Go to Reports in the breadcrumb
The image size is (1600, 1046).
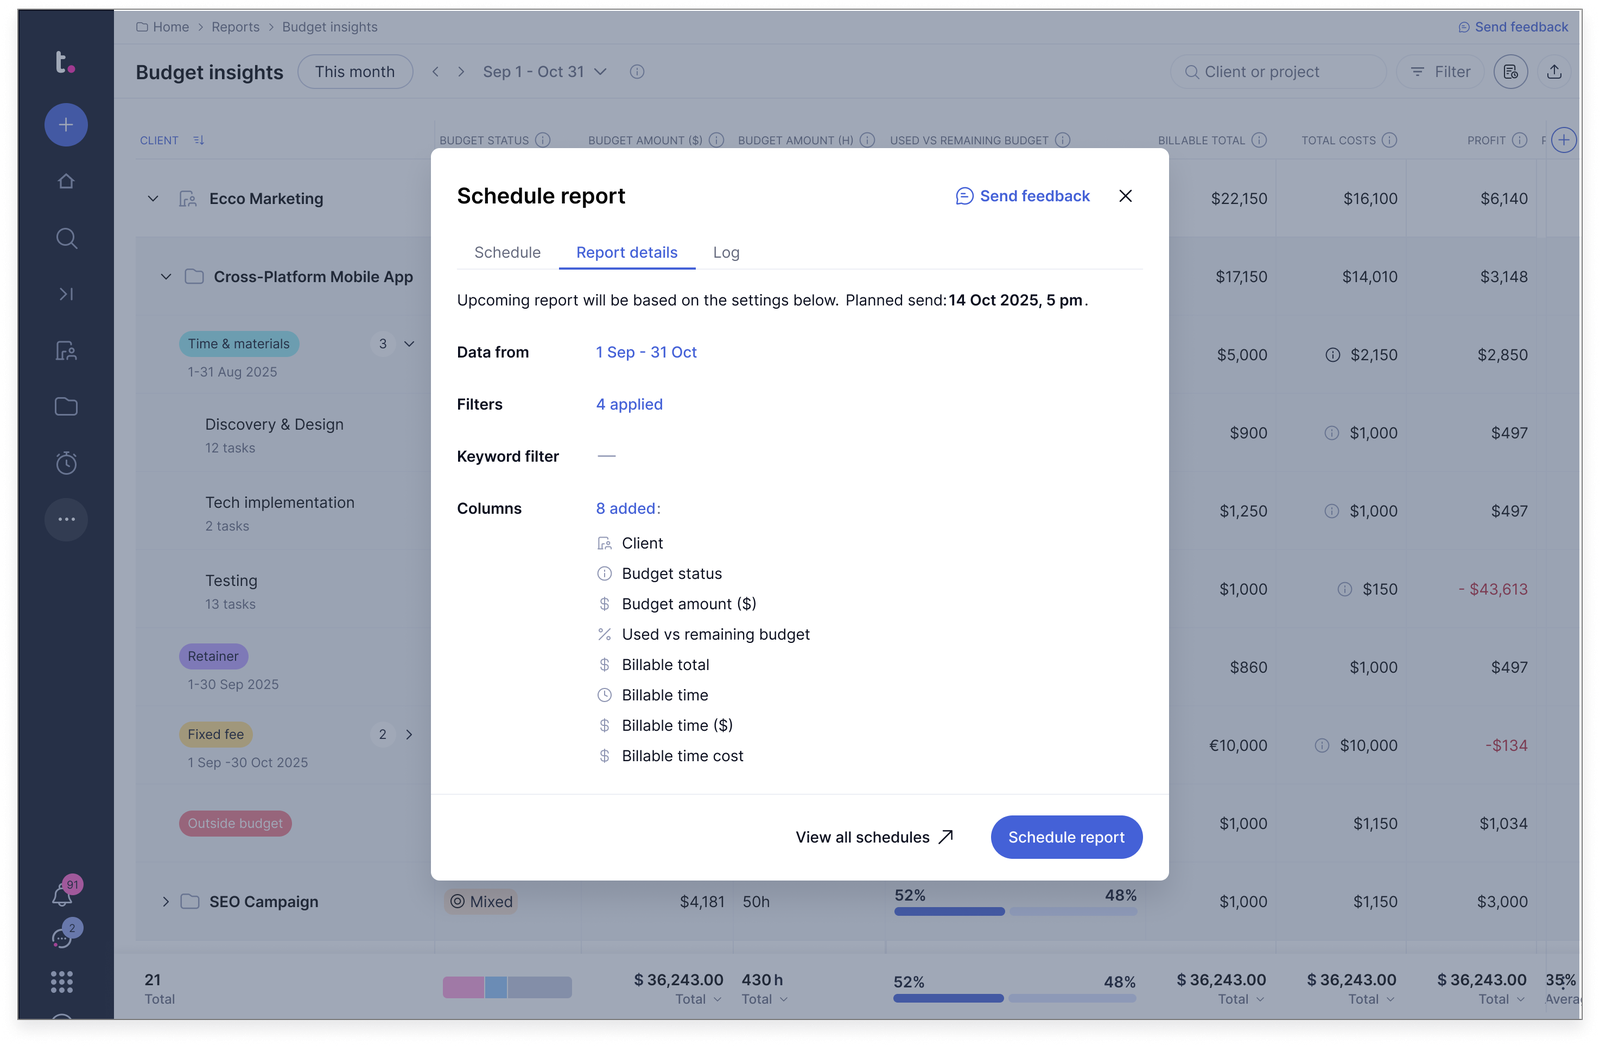point(235,27)
